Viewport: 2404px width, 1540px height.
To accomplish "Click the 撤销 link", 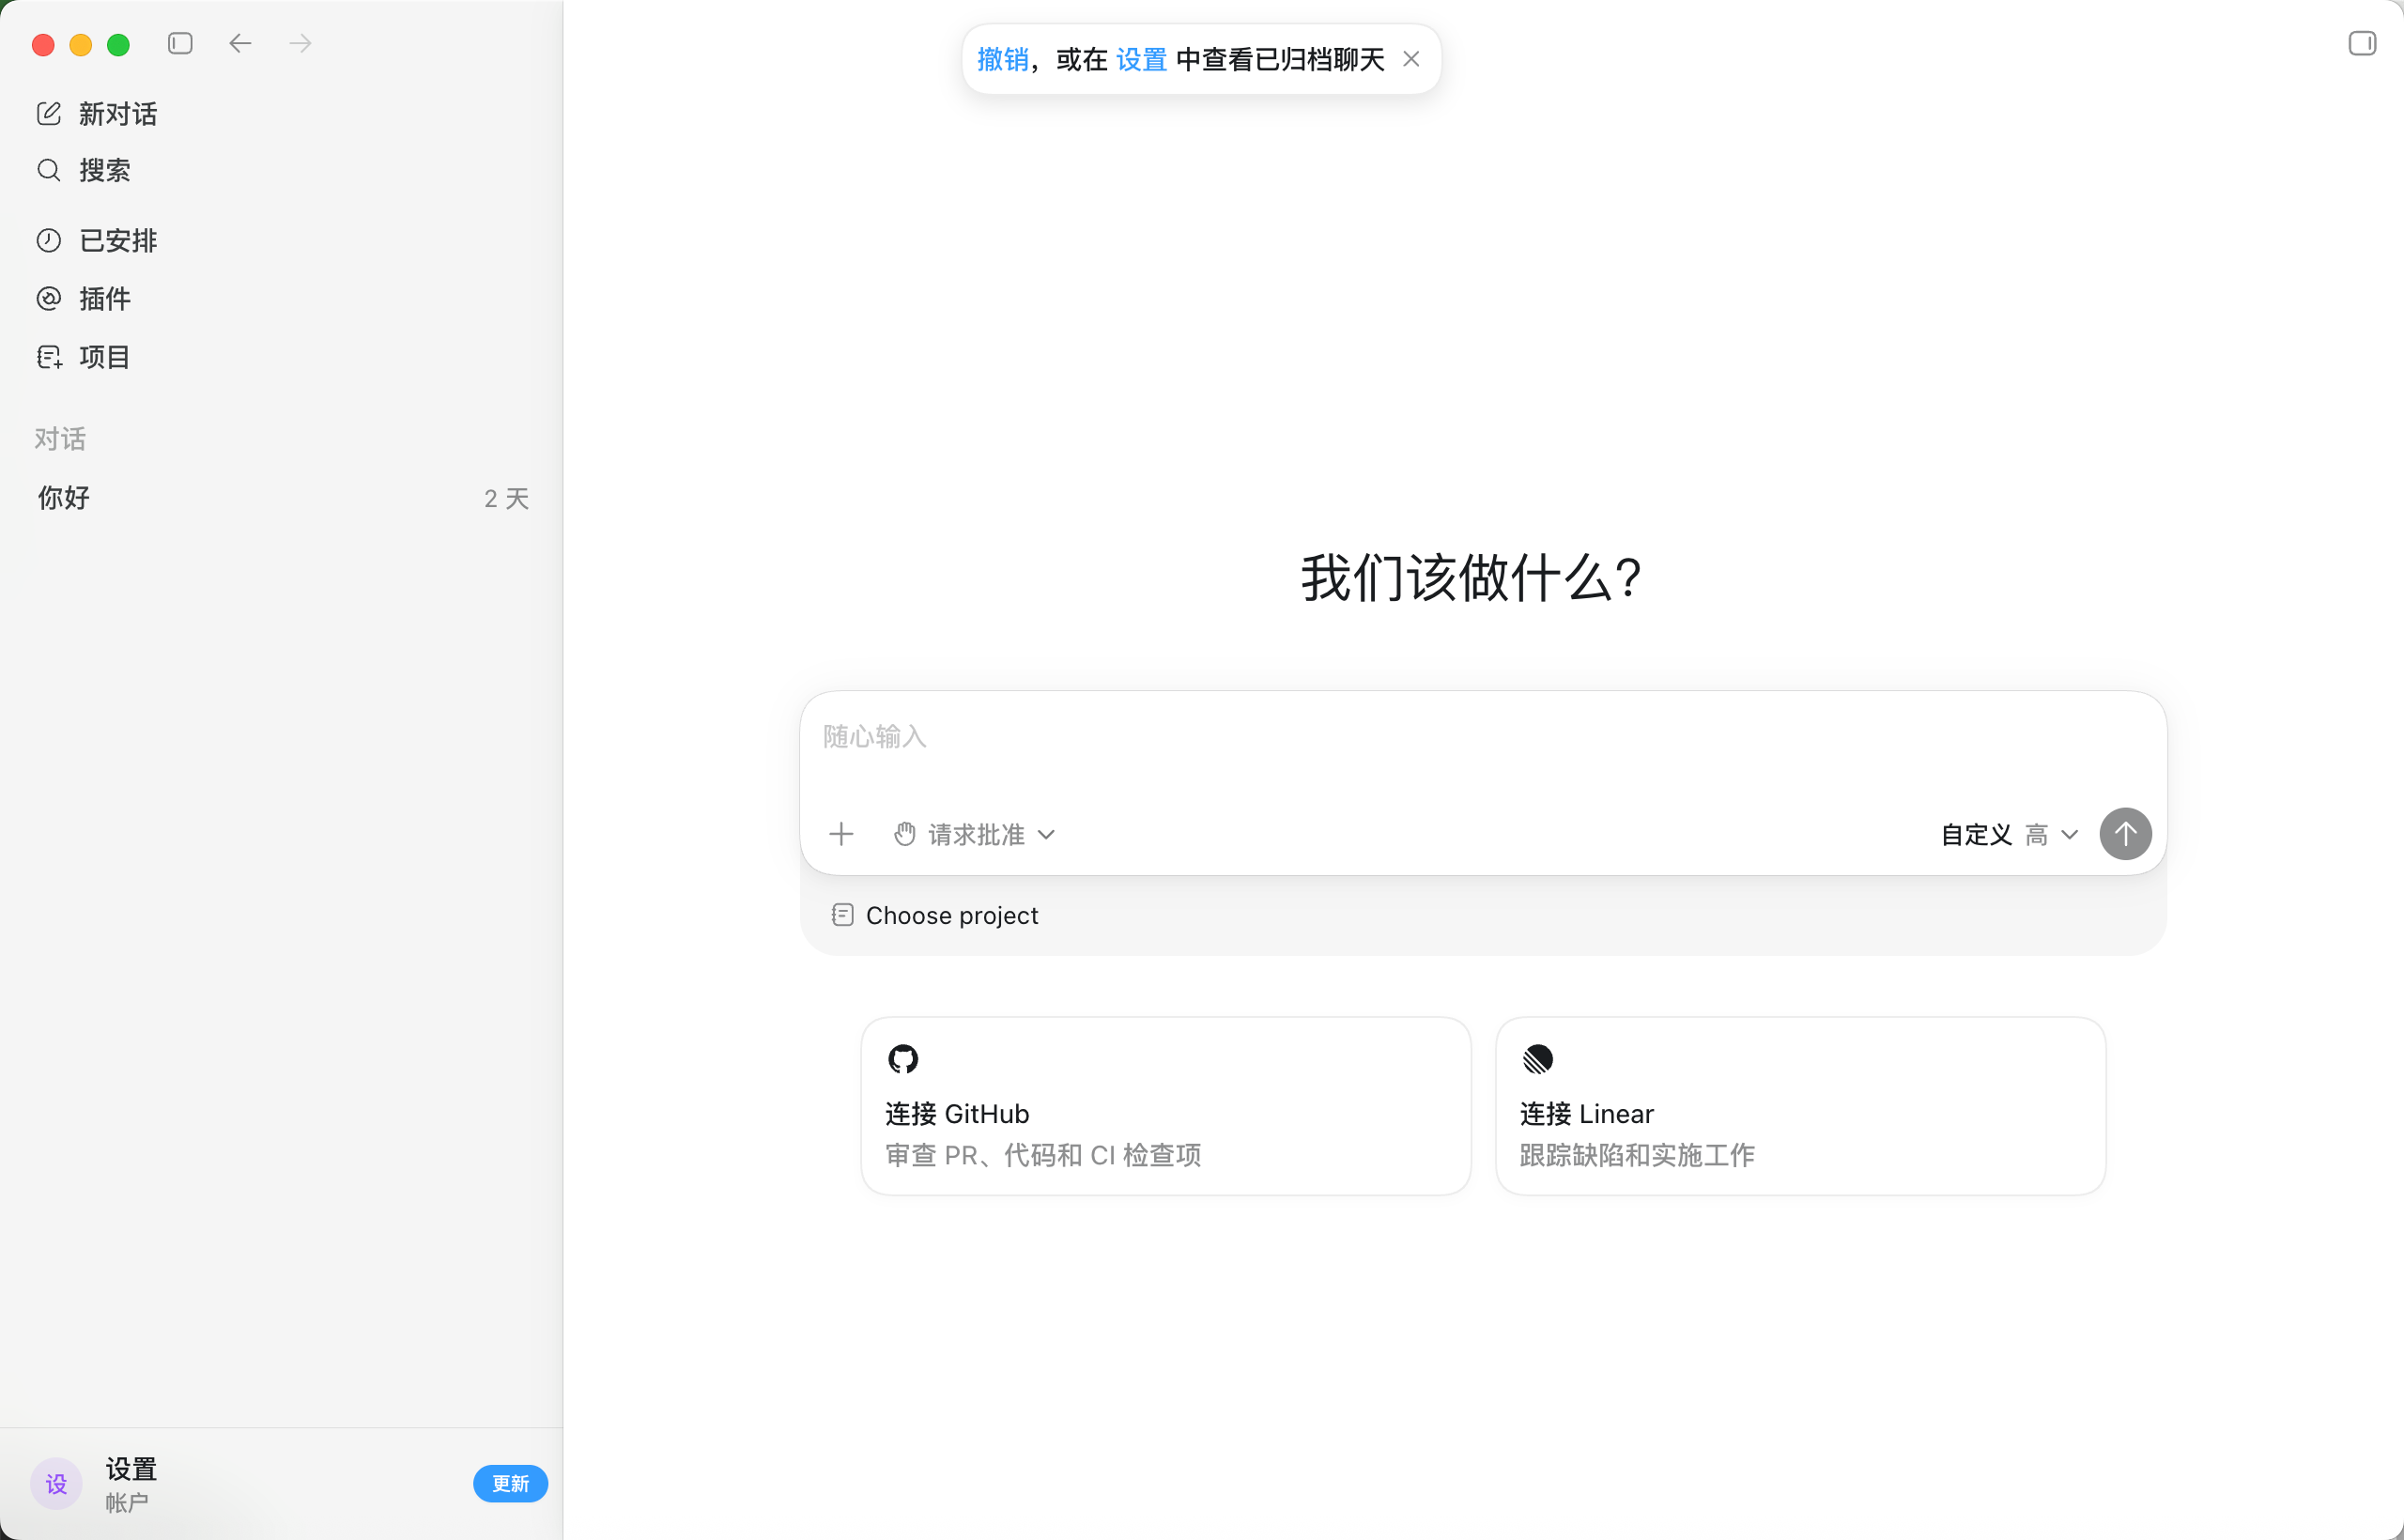I will pos(1003,59).
